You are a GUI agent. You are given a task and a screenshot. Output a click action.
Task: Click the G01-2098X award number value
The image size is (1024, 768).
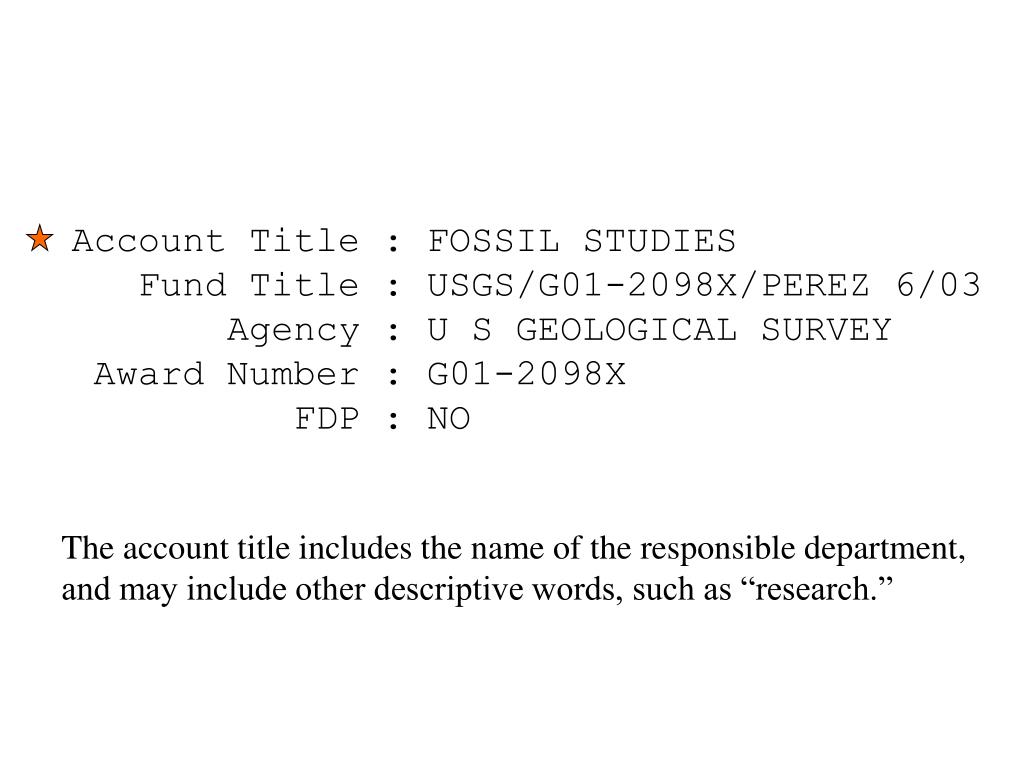526,375
